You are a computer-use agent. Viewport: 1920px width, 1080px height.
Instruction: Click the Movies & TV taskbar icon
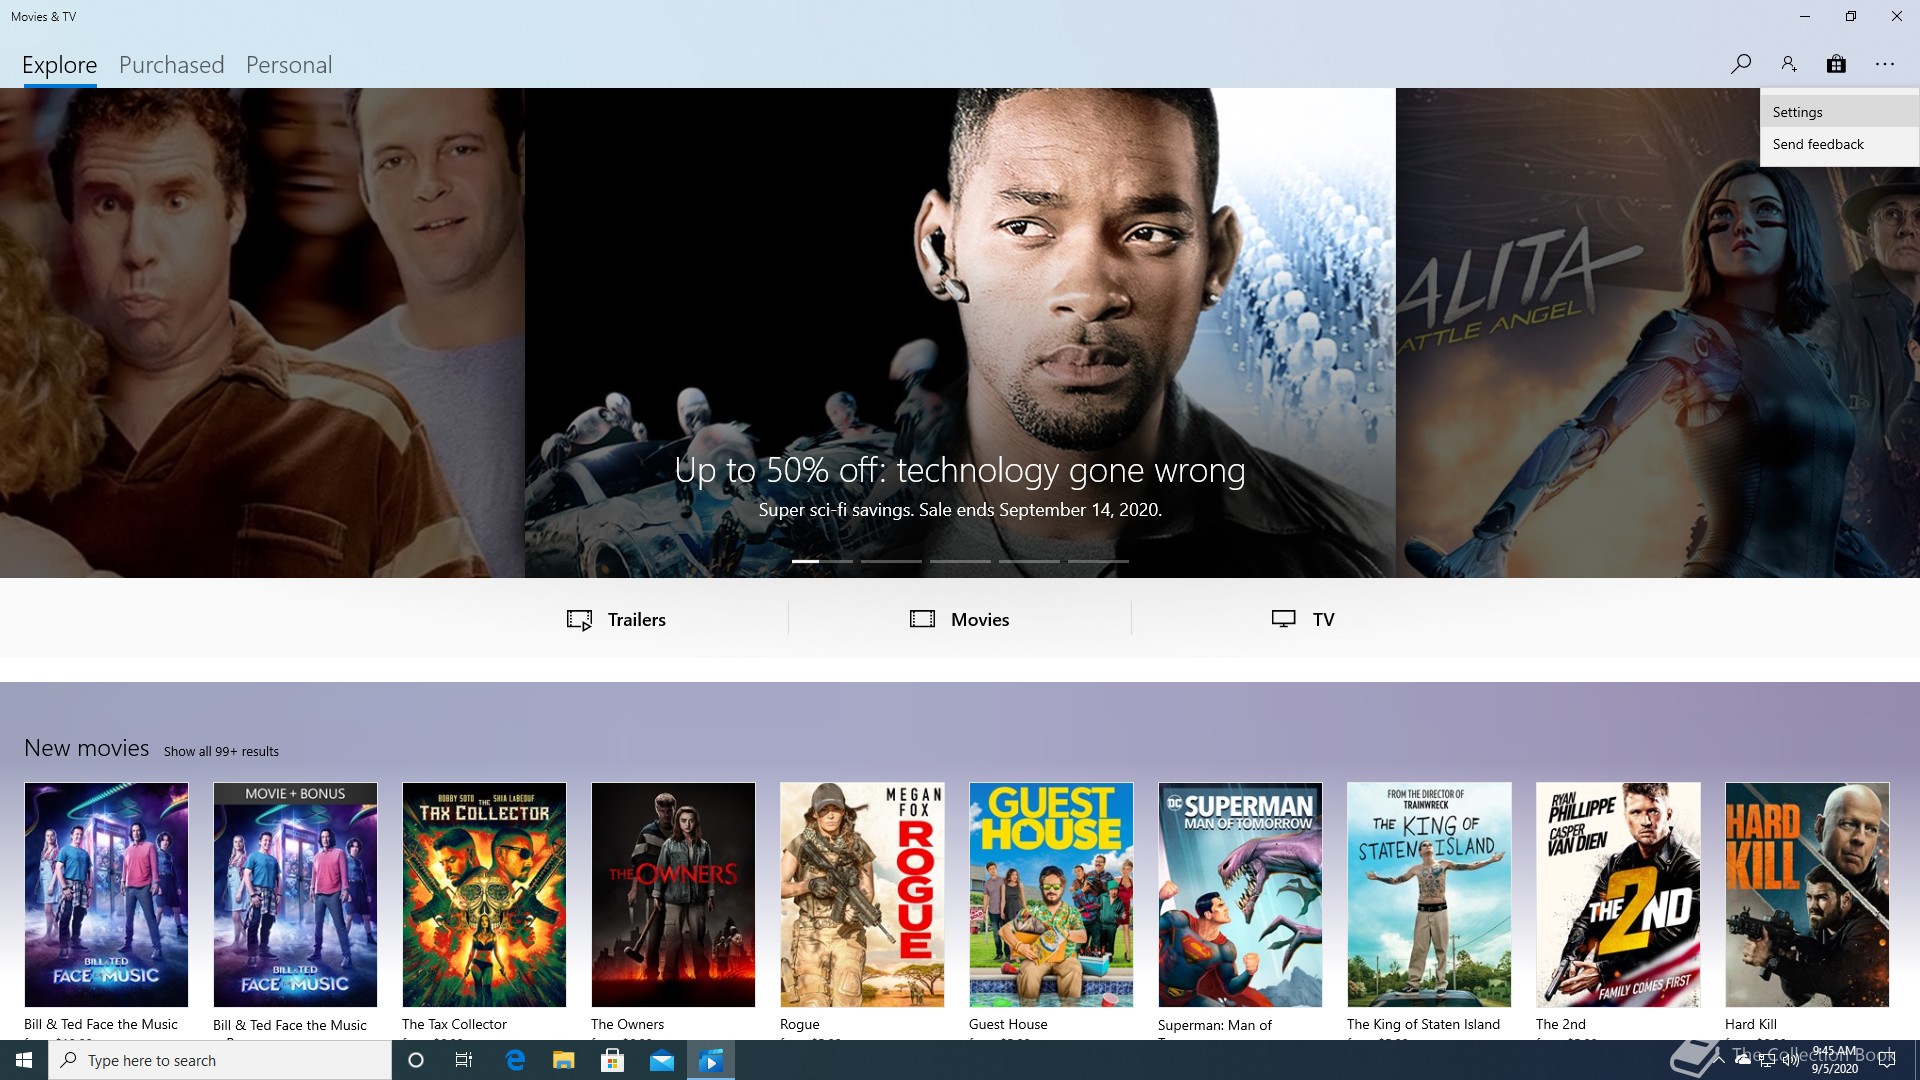click(x=711, y=1060)
